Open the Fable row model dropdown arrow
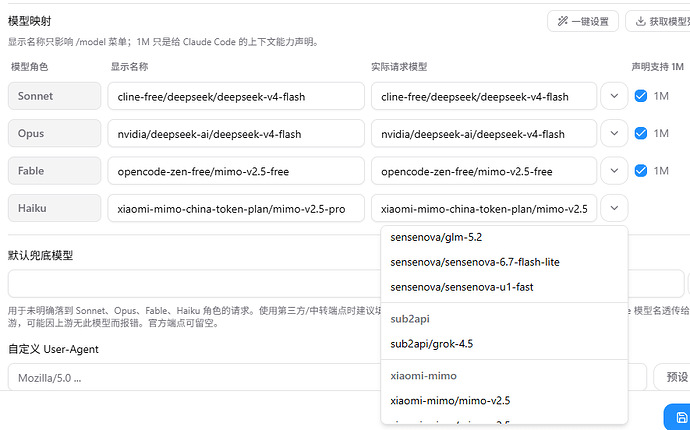 [614, 170]
